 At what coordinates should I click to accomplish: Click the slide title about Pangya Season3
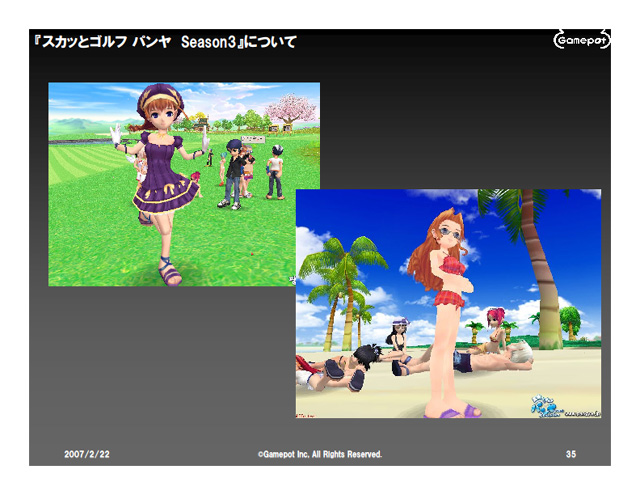click(164, 43)
